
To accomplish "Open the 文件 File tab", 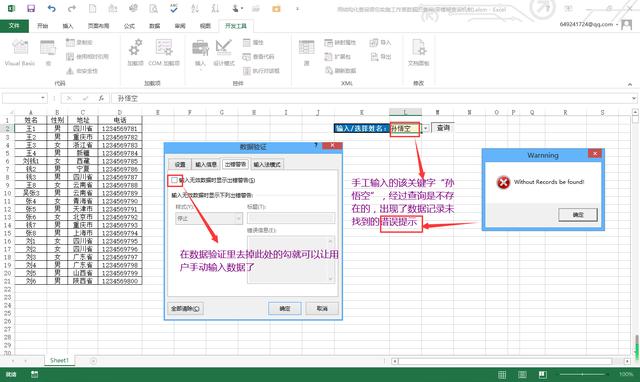I will coord(14,26).
